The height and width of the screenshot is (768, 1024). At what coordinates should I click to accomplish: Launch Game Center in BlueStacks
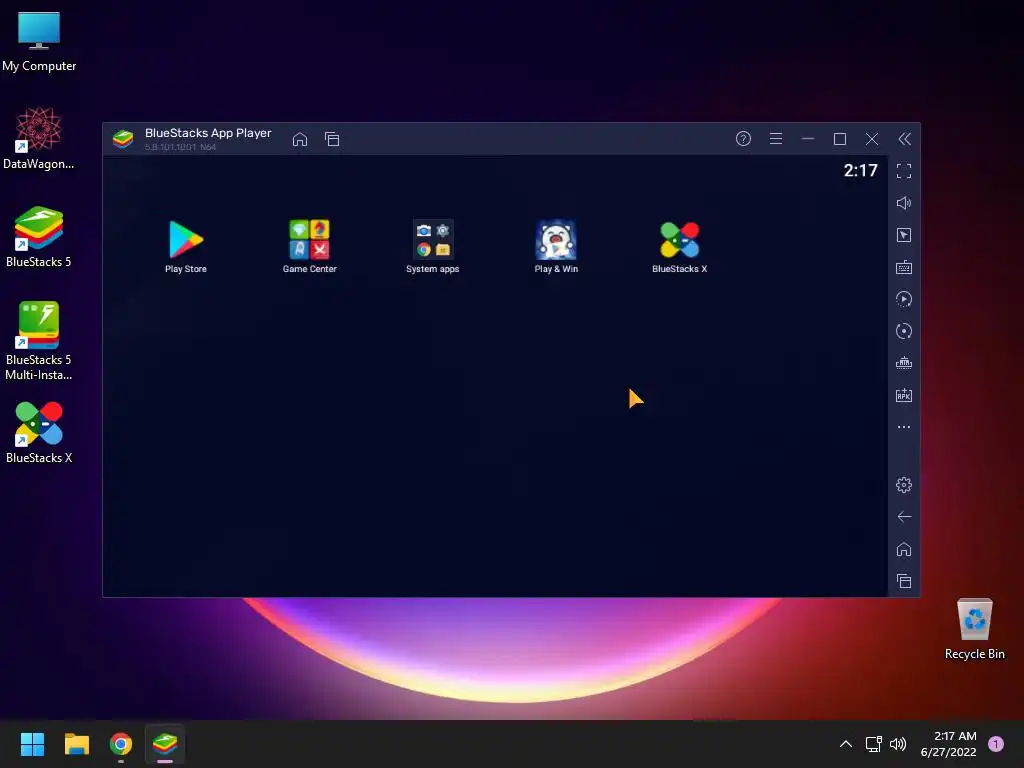310,246
